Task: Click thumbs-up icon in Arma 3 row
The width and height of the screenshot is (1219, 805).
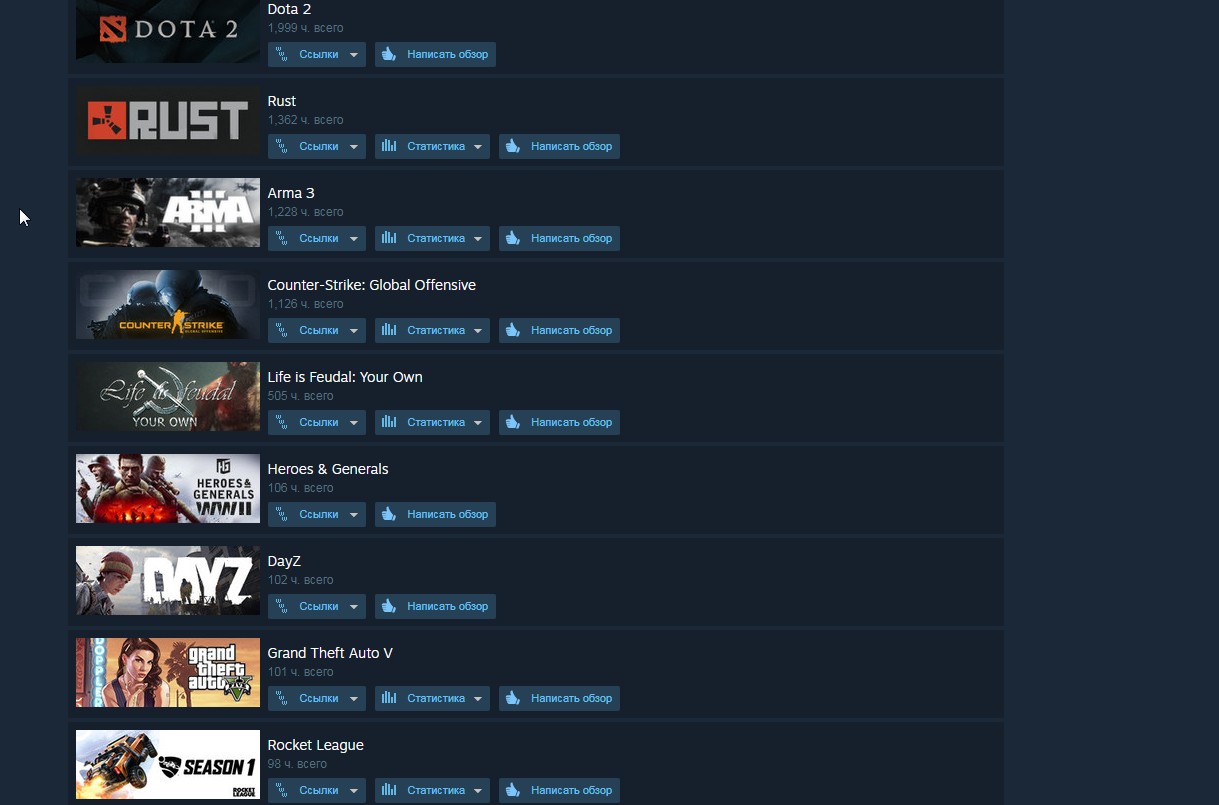Action: tap(514, 238)
